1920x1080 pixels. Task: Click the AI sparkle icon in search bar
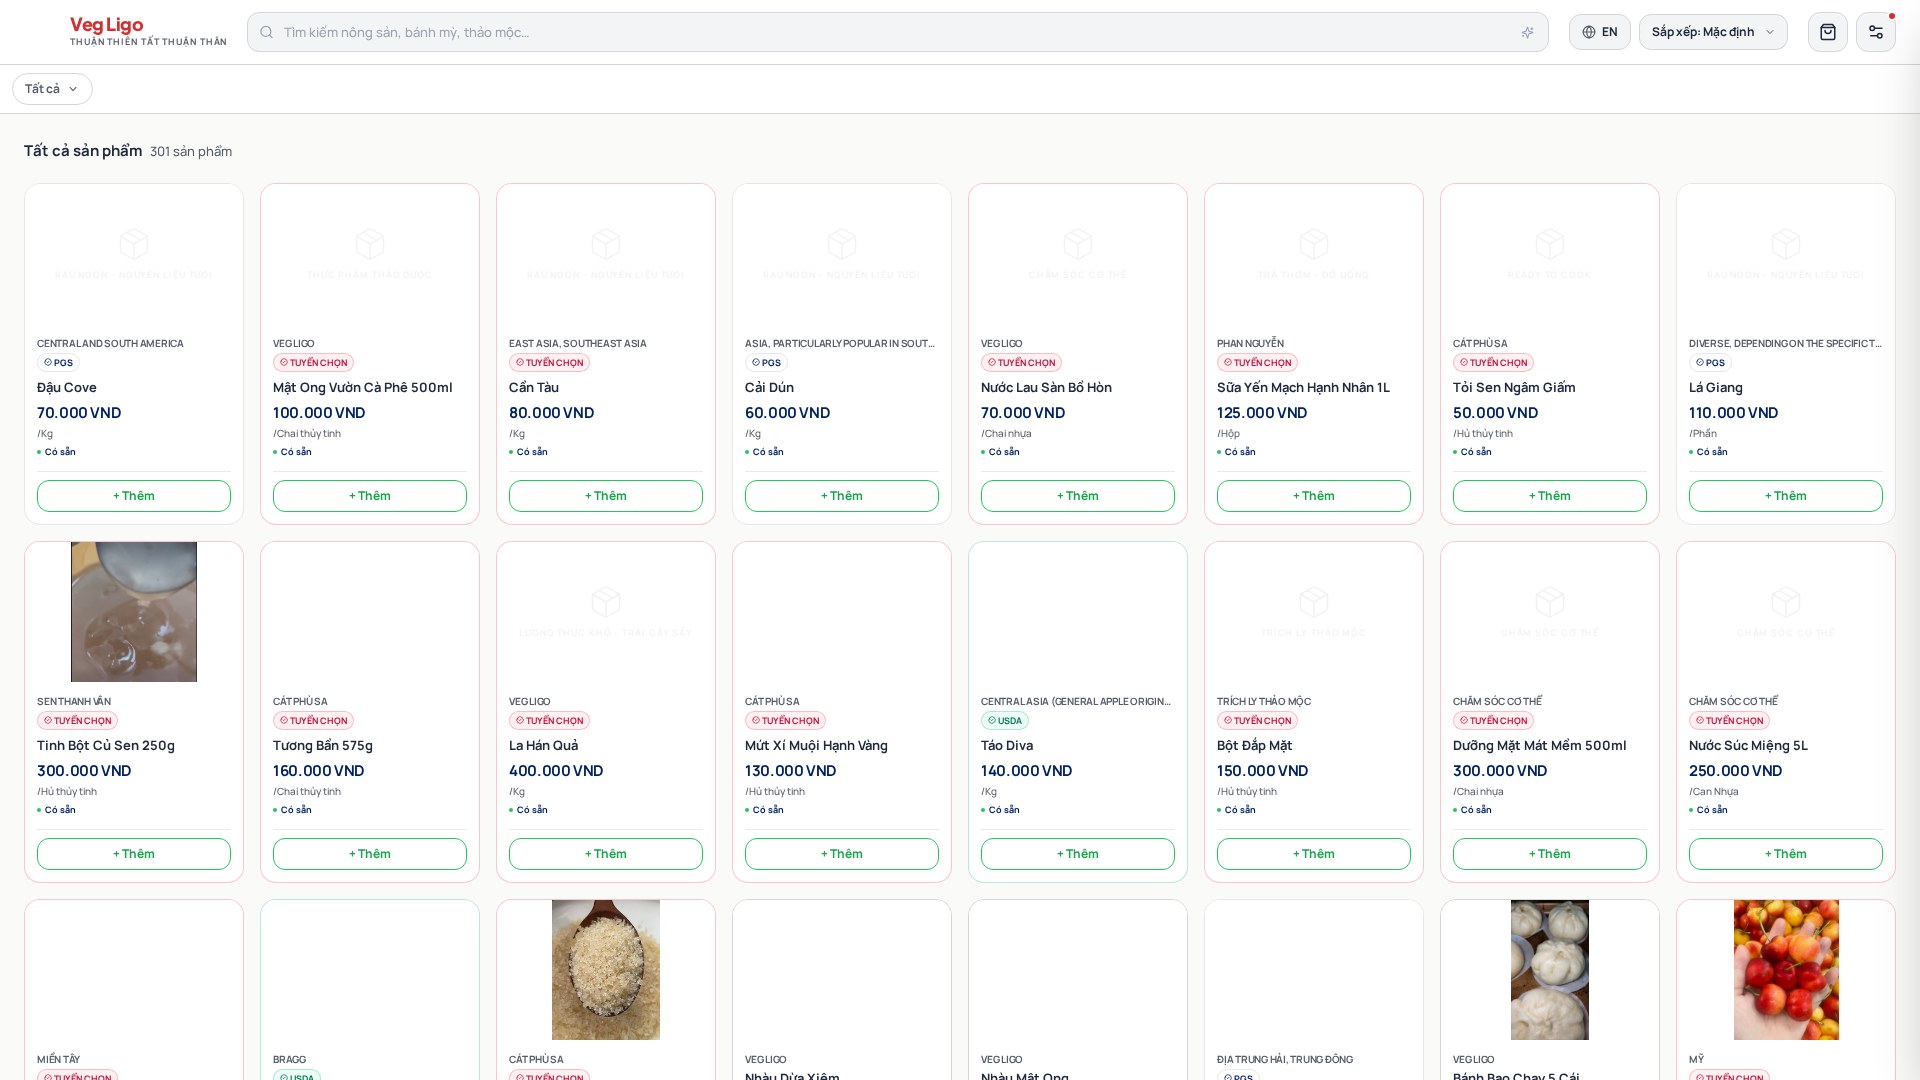1527,32
